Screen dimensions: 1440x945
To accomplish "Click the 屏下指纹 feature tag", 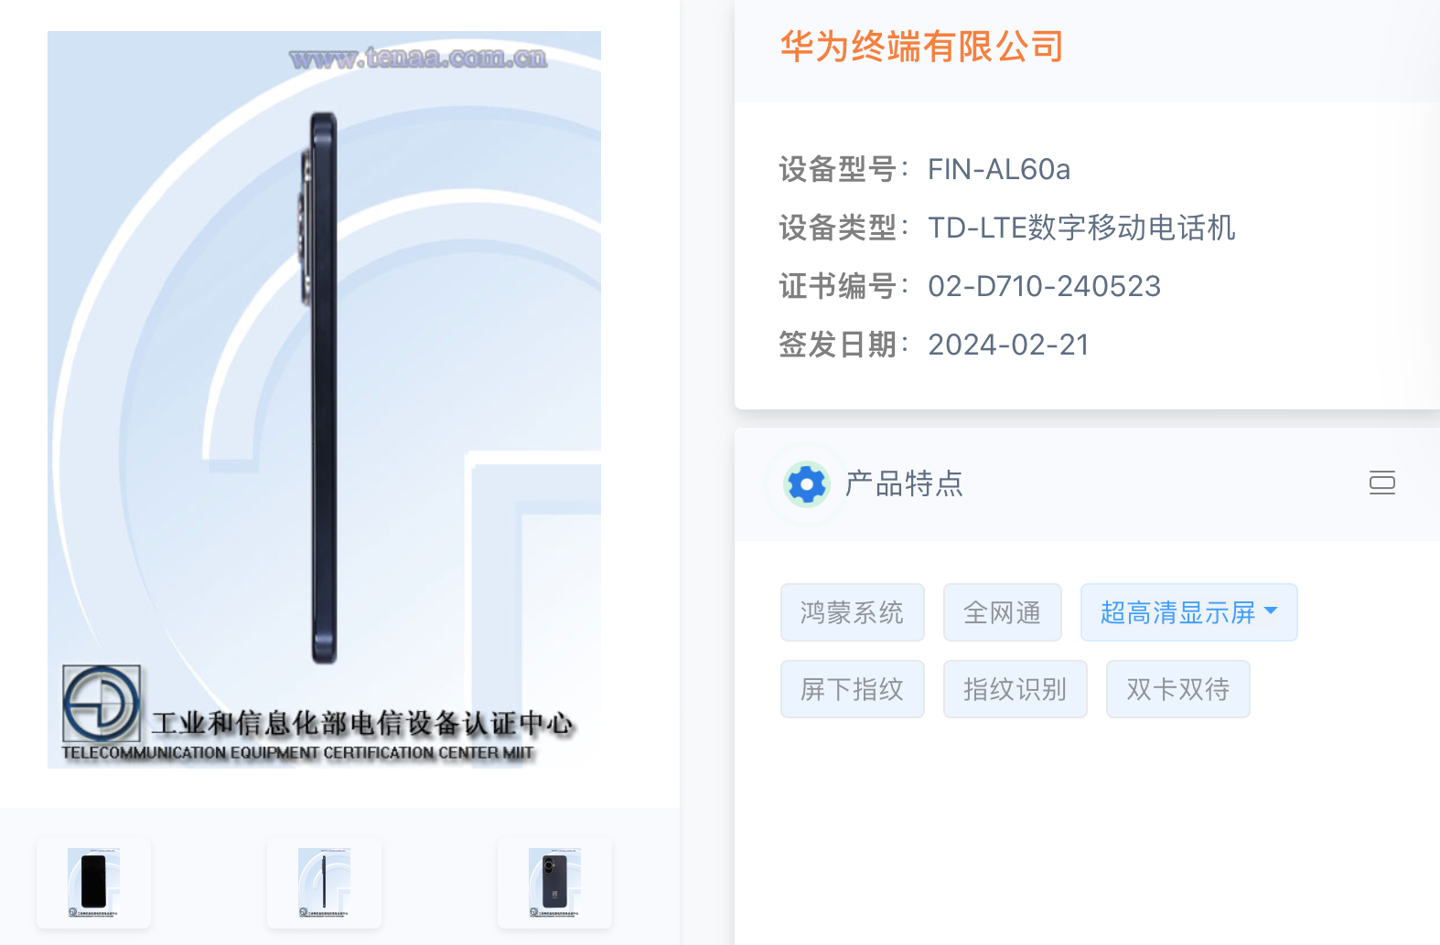I will tap(852, 689).
